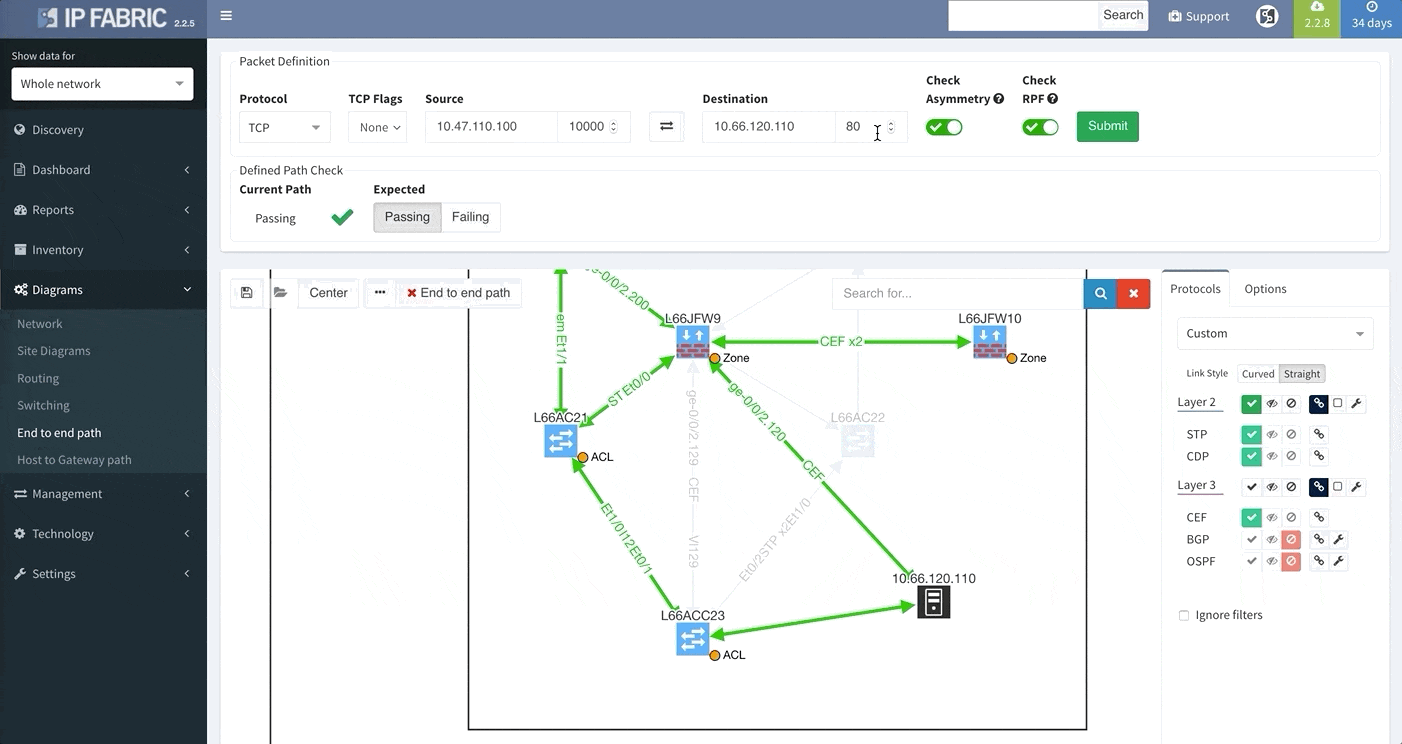1402x744 pixels.
Task: Click the Zone marker next to L66JFW9
Action: [x=716, y=358]
